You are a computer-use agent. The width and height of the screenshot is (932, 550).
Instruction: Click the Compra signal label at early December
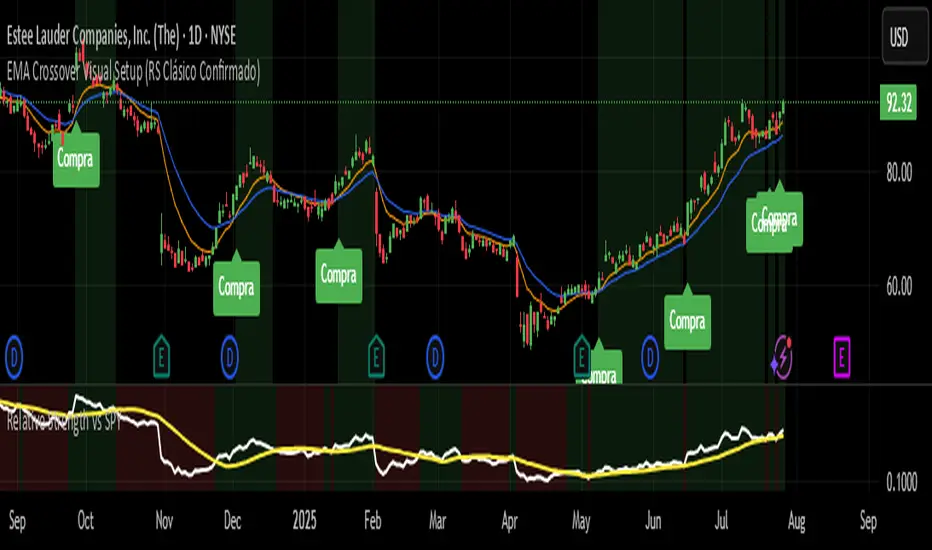click(237, 286)
